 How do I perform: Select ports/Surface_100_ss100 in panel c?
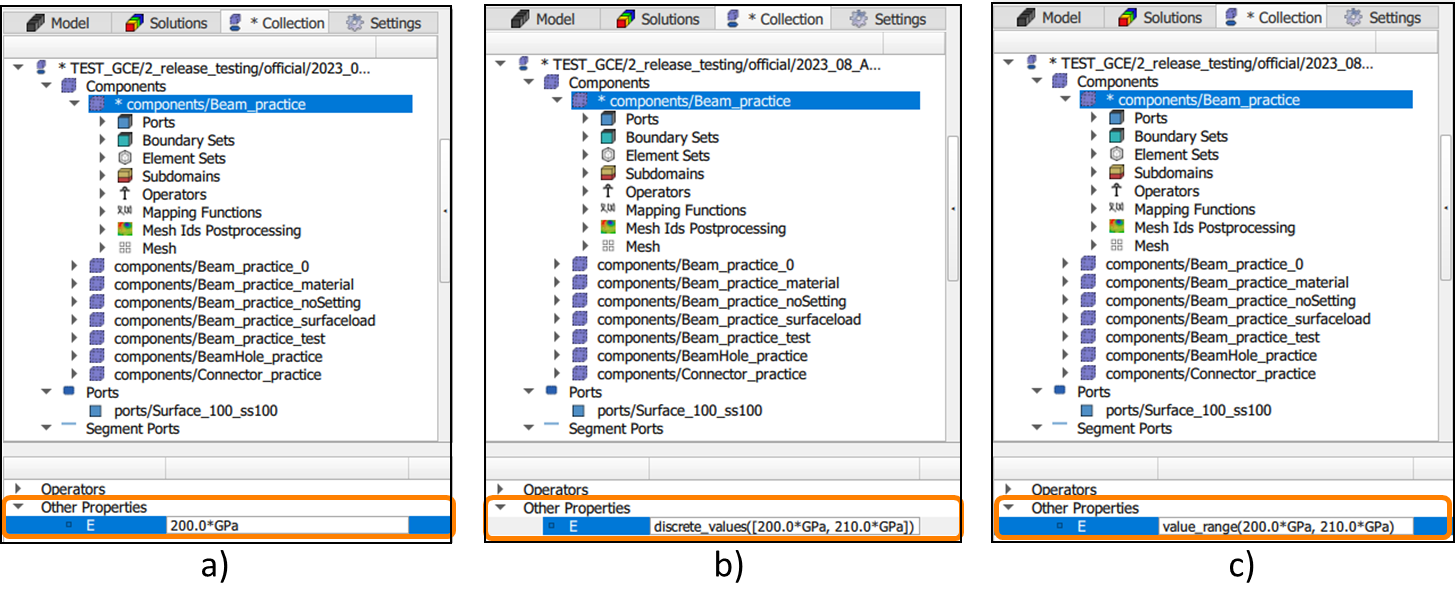(x=1188, y=410)
